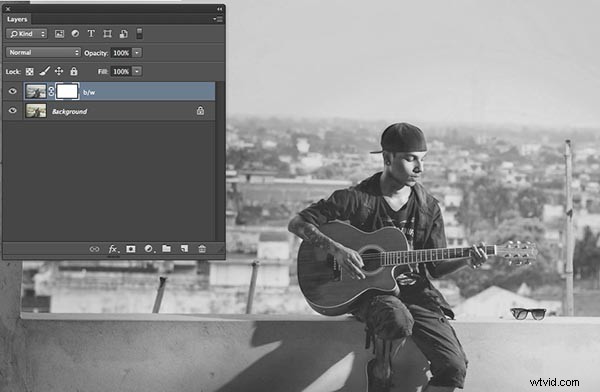Click the Layers panel scrollbar
The width and height of the screenshot is (600, 392).
coord(220,161)
